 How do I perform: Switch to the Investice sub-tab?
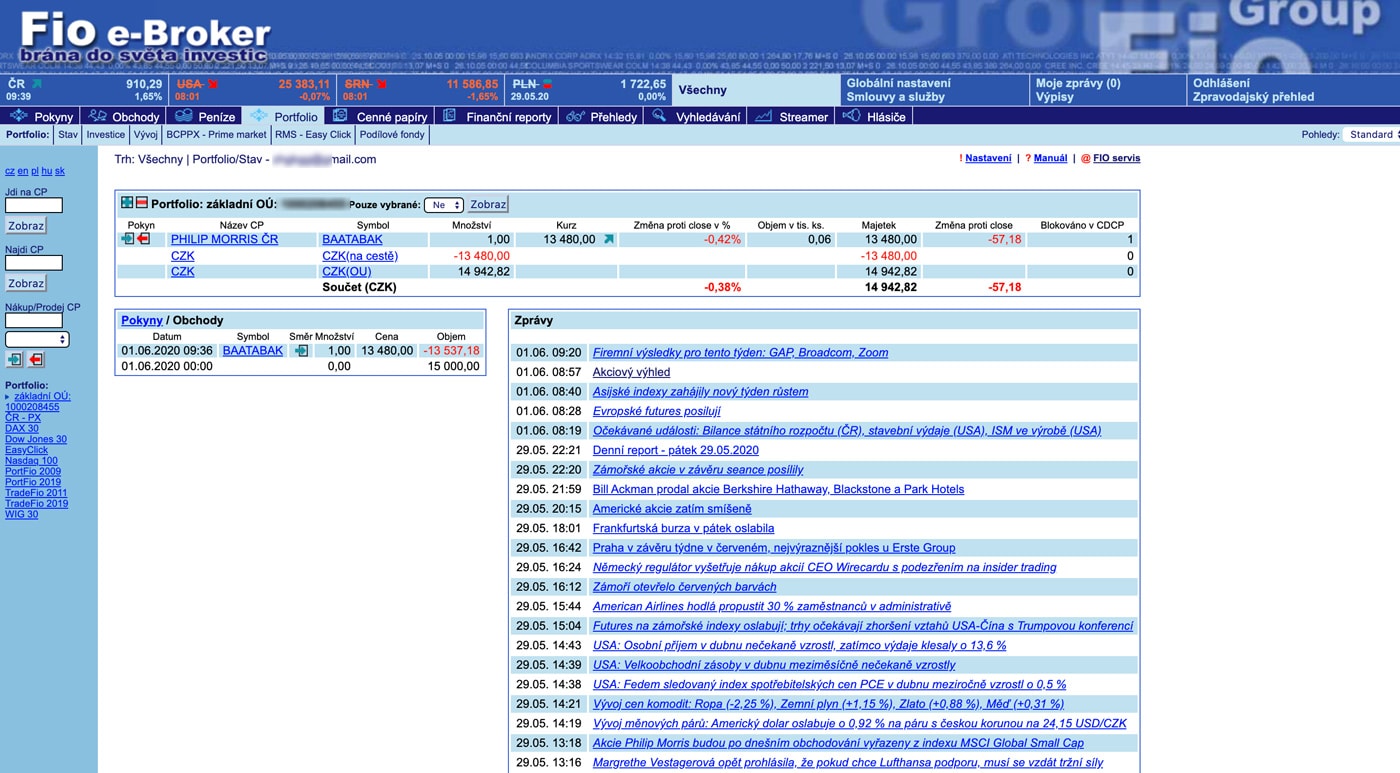click(x=106, y=134)
